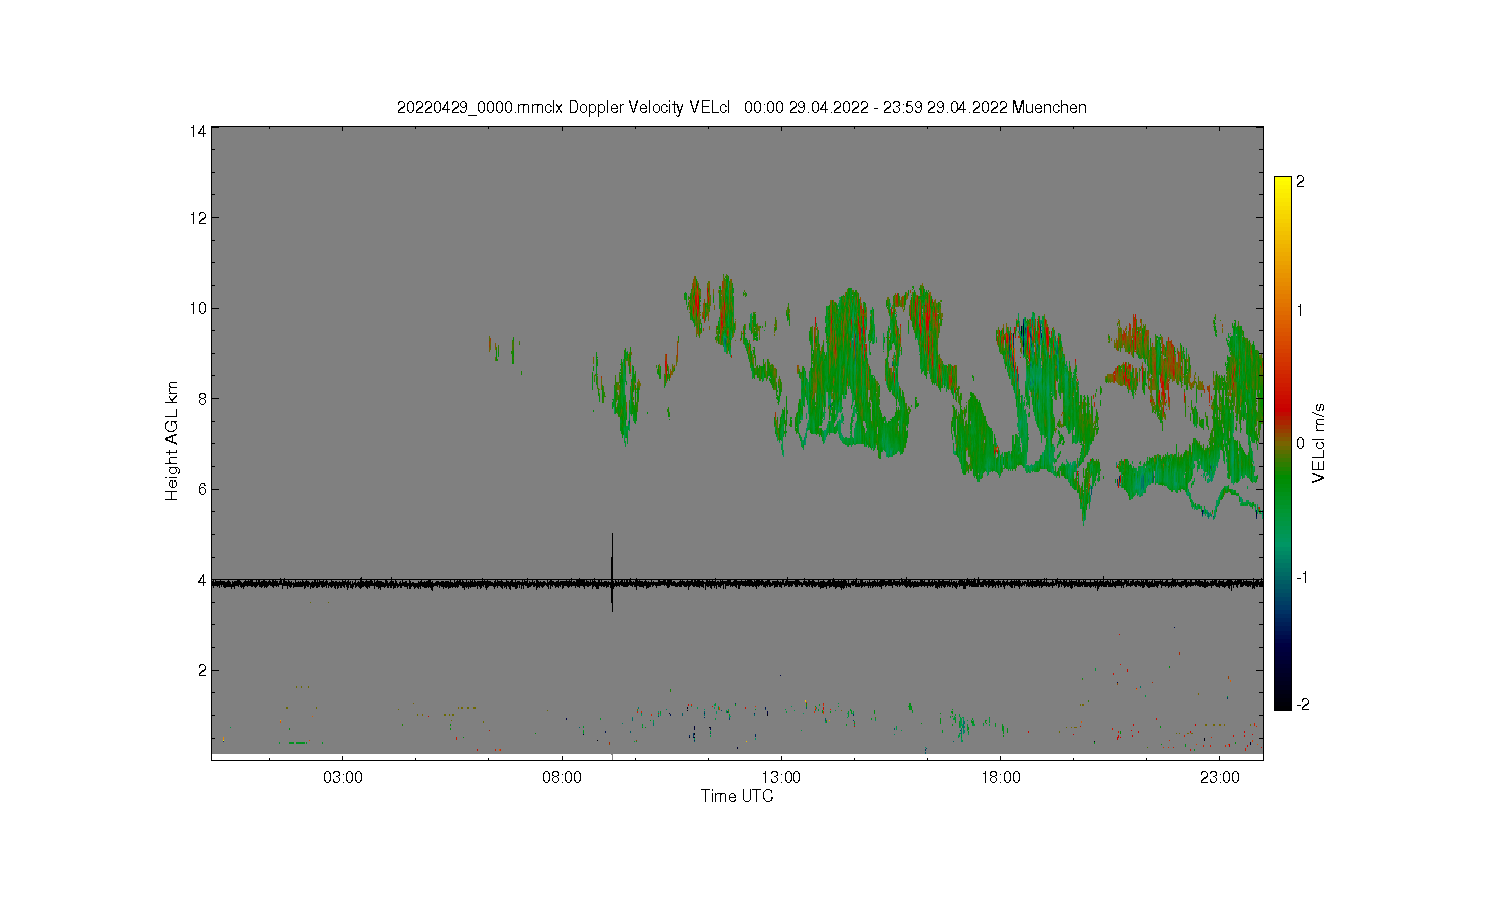Click the height tick label 12
This screenshot has height=900, width=1500.
click(198, 218)
